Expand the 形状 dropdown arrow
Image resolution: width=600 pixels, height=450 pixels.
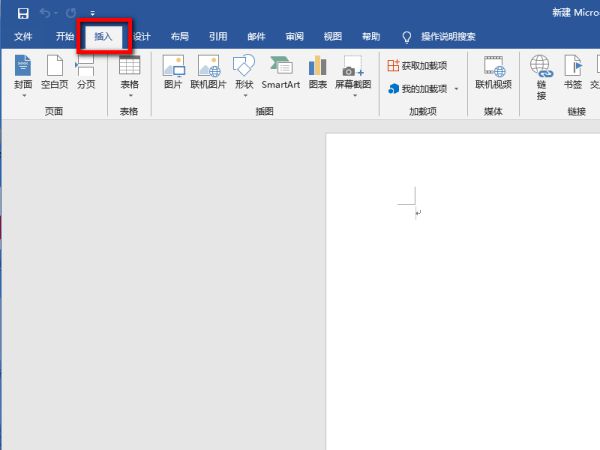point(245,95)
